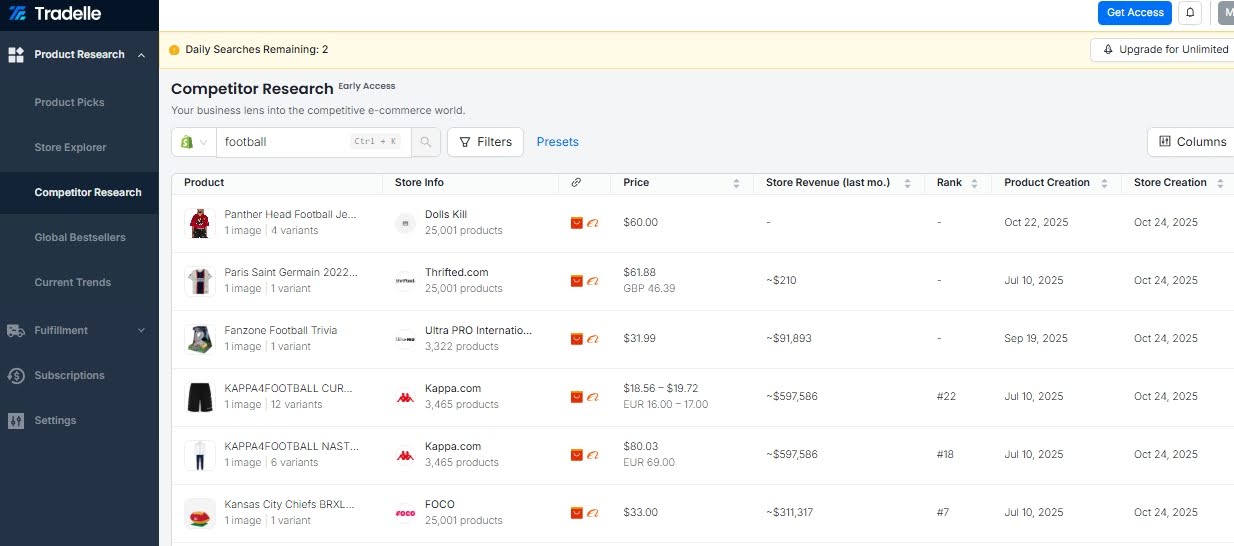Open AliExpress link for KAPPA4FOOTBALL CUR row
Image resolution: width=1234 pixels, height=546 pixels.
point(577,397)
